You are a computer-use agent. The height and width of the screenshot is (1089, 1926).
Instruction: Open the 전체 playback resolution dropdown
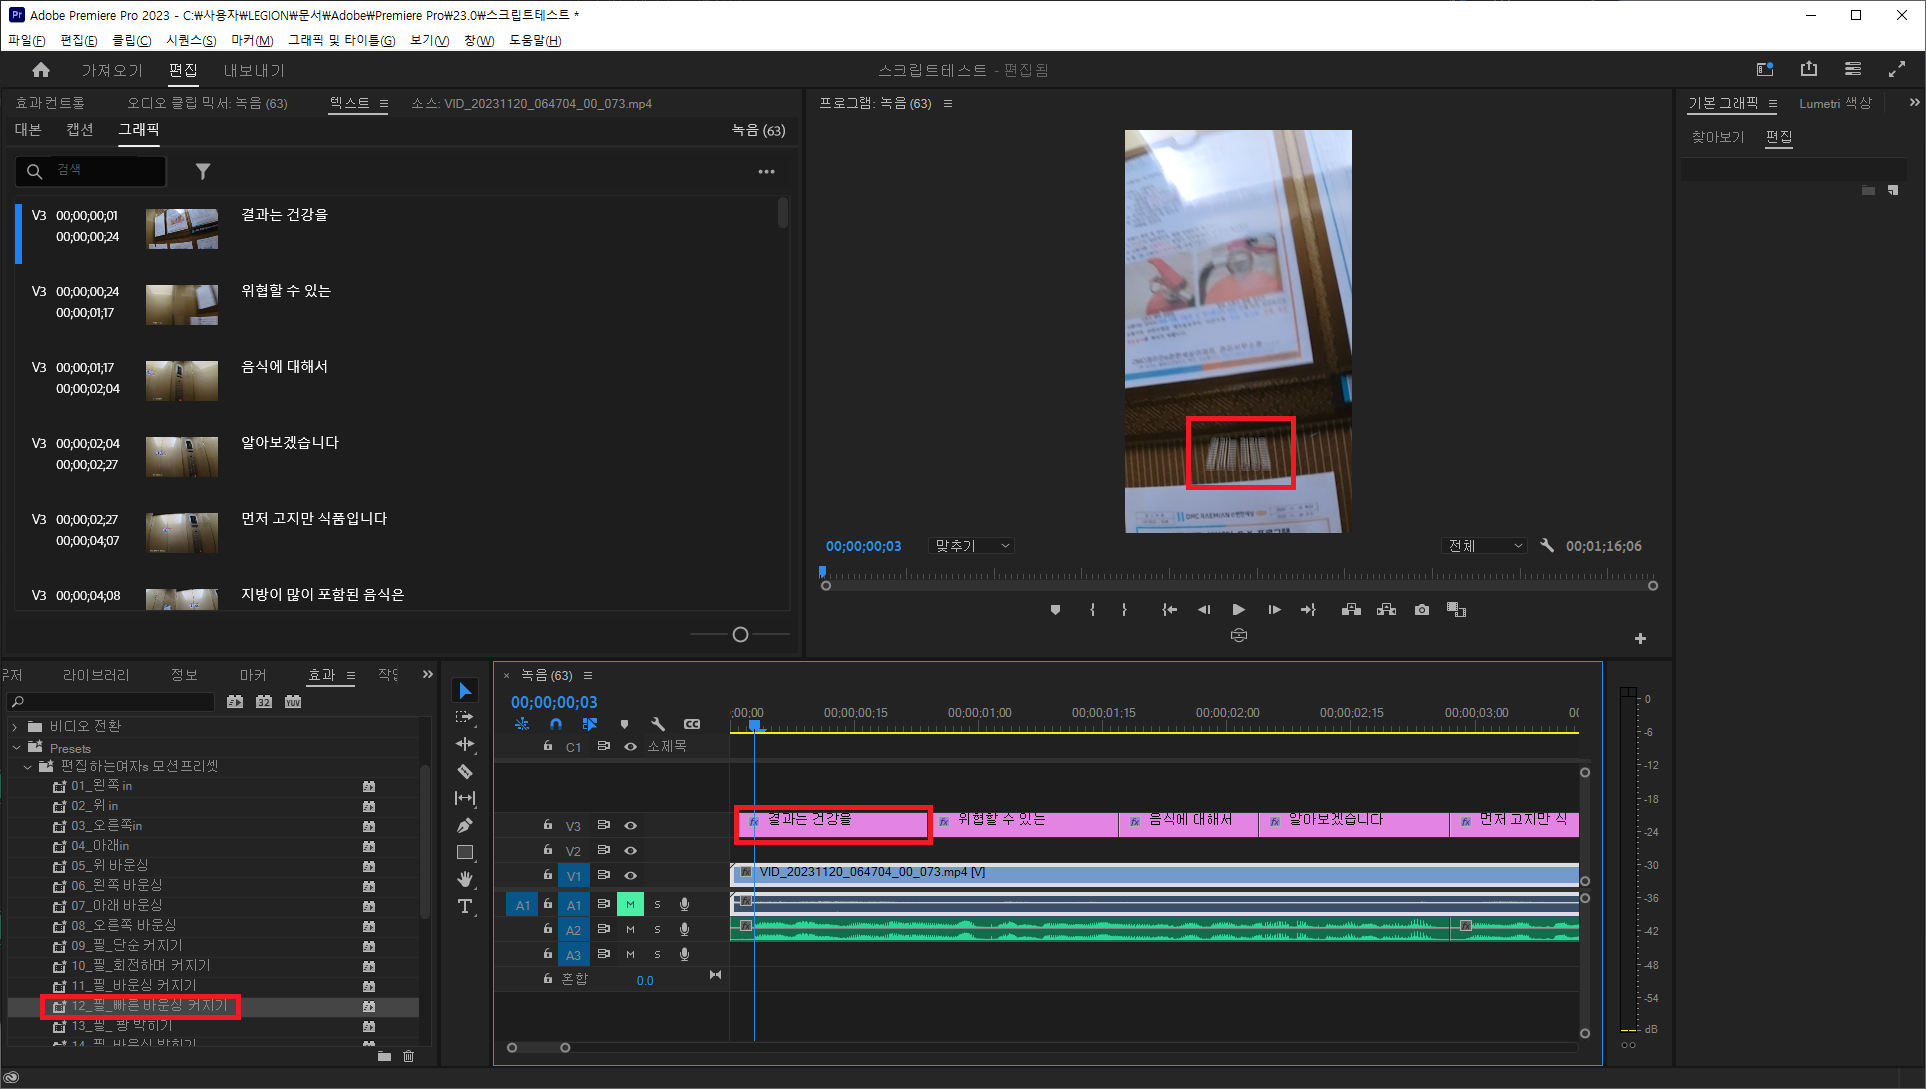click(1486, 546)
